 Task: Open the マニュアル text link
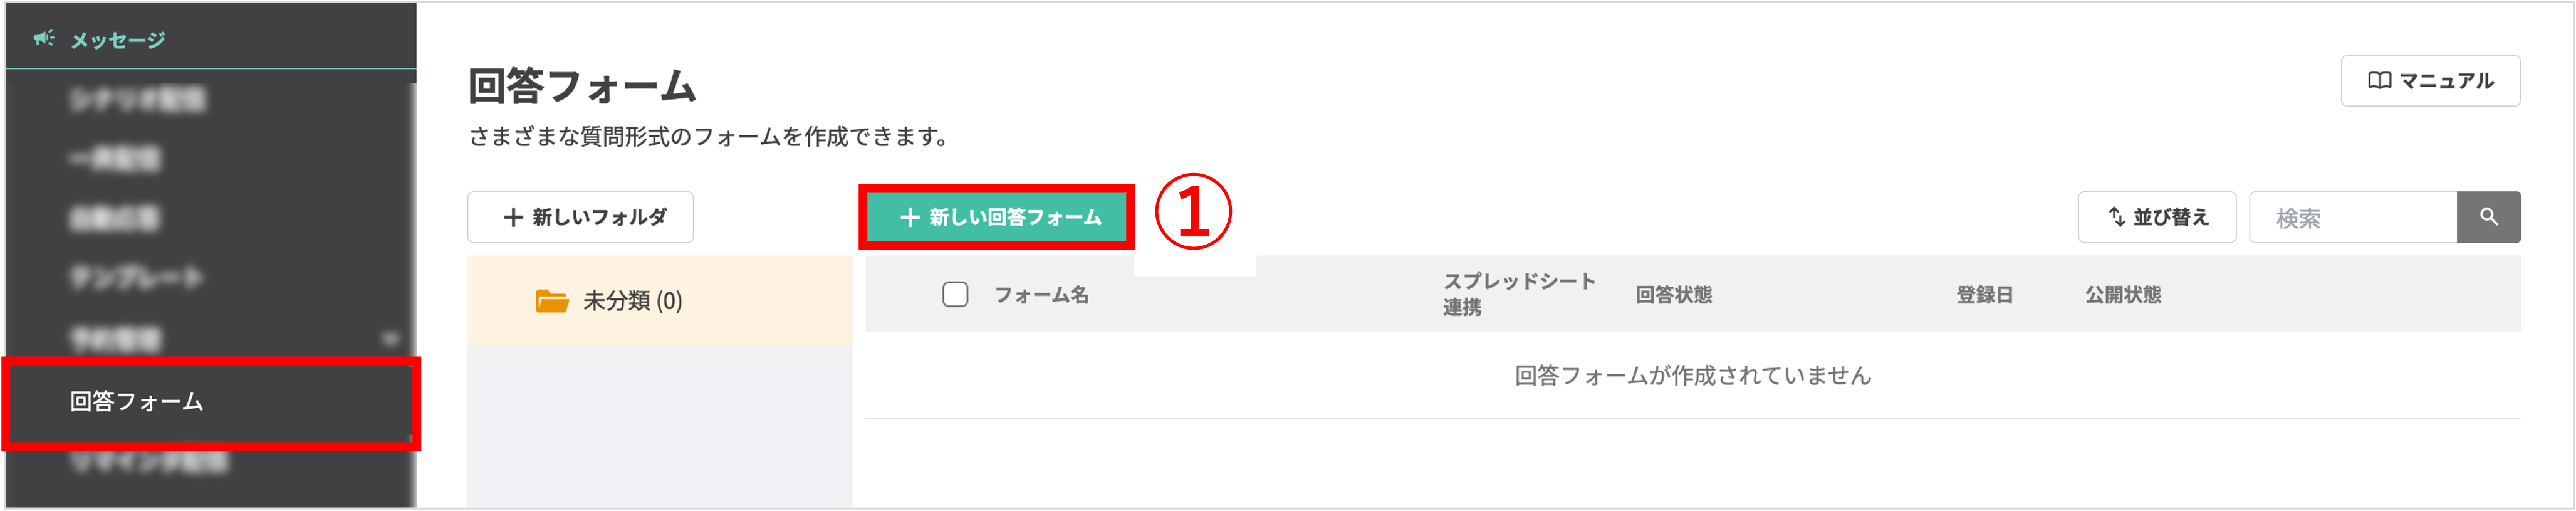(x=2446, y=81)
